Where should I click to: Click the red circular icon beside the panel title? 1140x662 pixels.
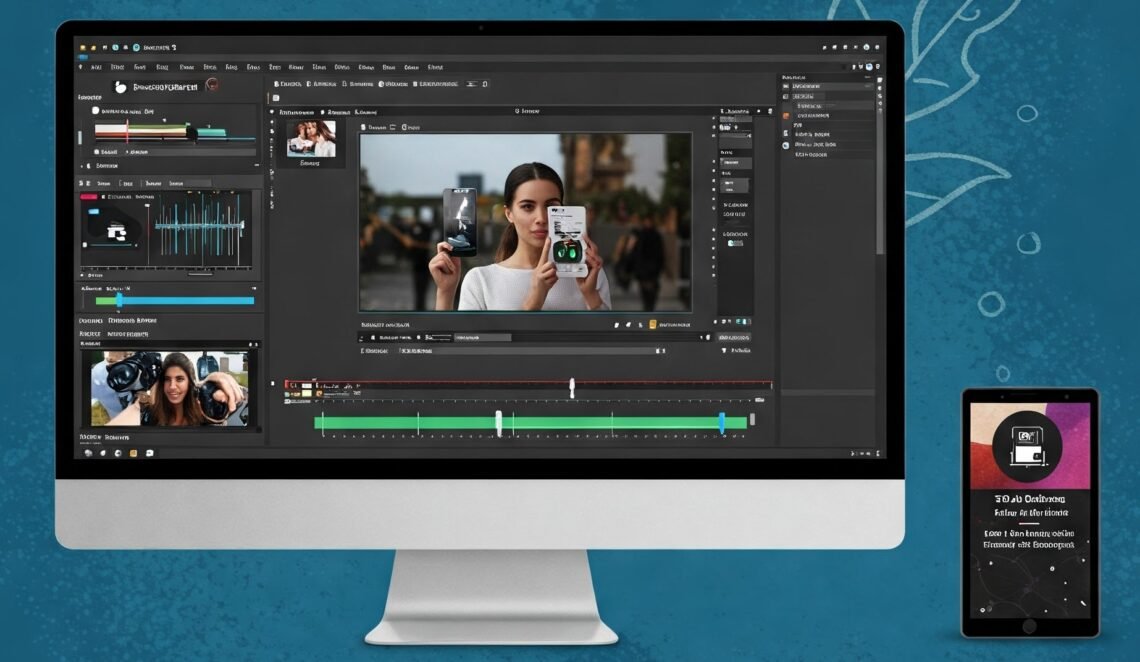tap(212, 85)
